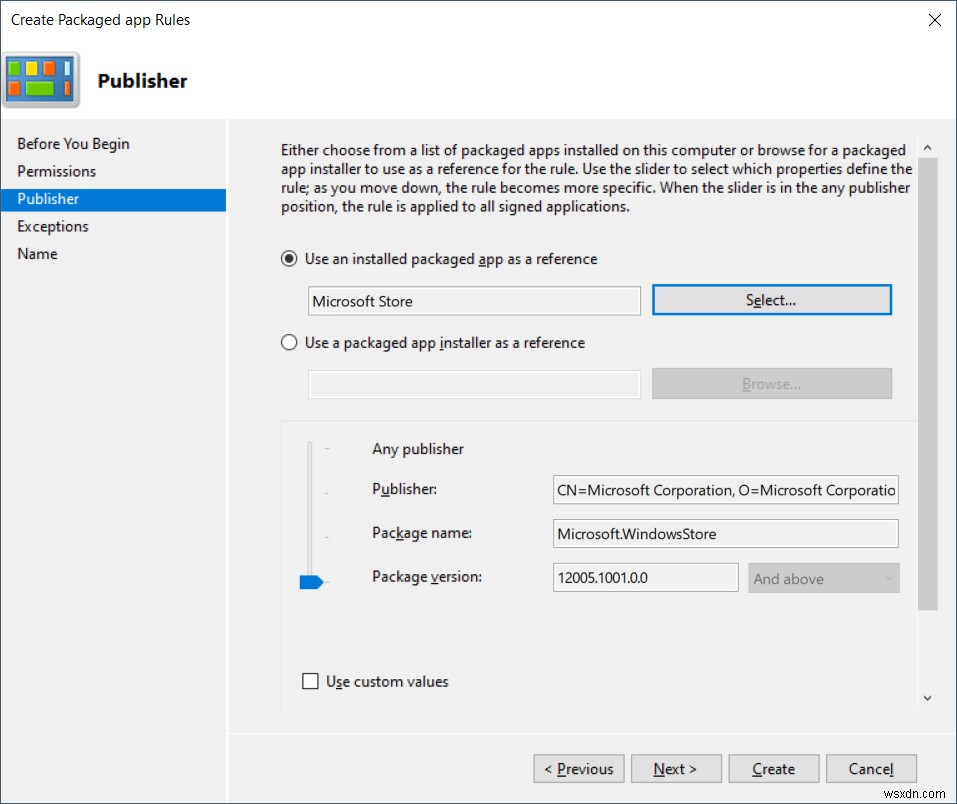Highlight the 'Publisher' step in the sidebar

pyautogui.click(x=47, y=198)
